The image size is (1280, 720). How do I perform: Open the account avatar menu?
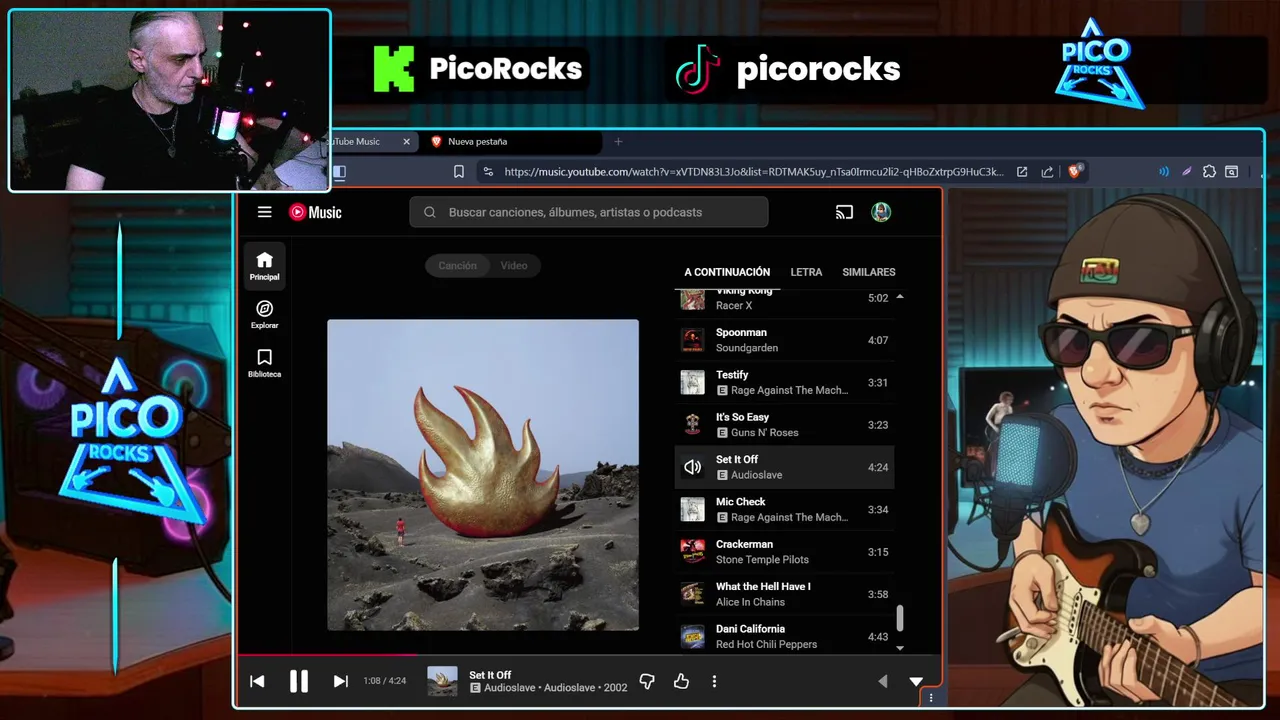tap(881, 212)
